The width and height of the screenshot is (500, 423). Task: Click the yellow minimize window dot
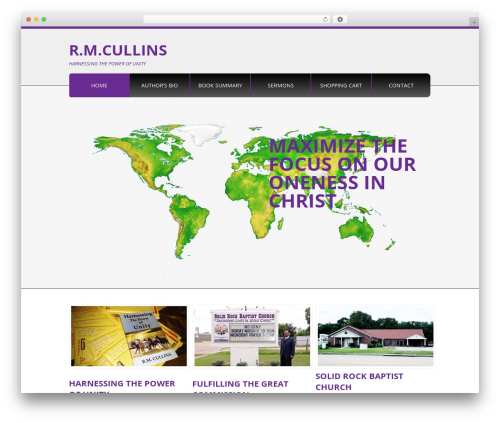pos(36,19)
